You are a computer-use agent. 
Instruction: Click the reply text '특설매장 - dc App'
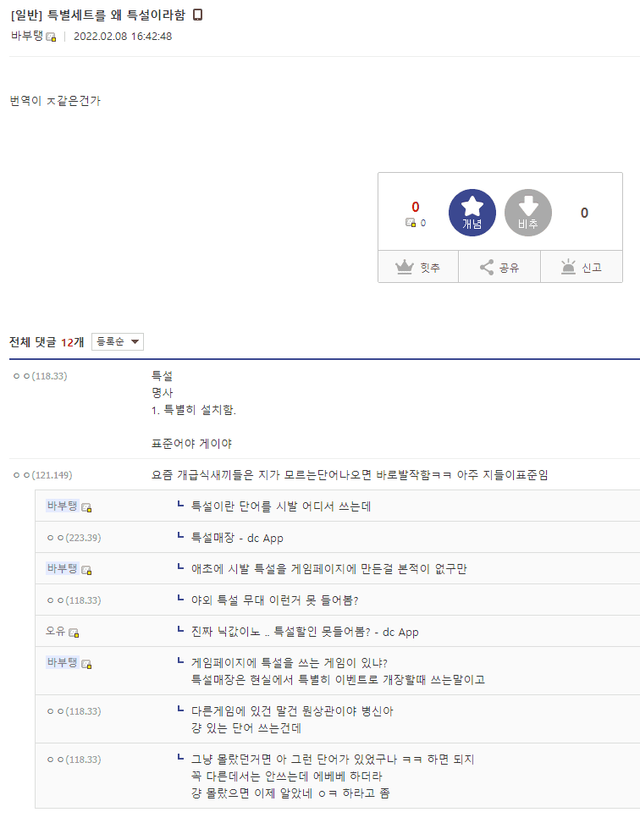237,538
